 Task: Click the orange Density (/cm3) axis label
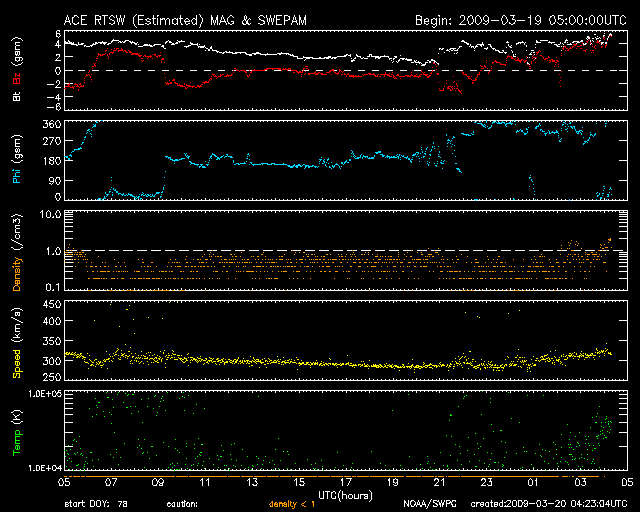tap(15, 251)
